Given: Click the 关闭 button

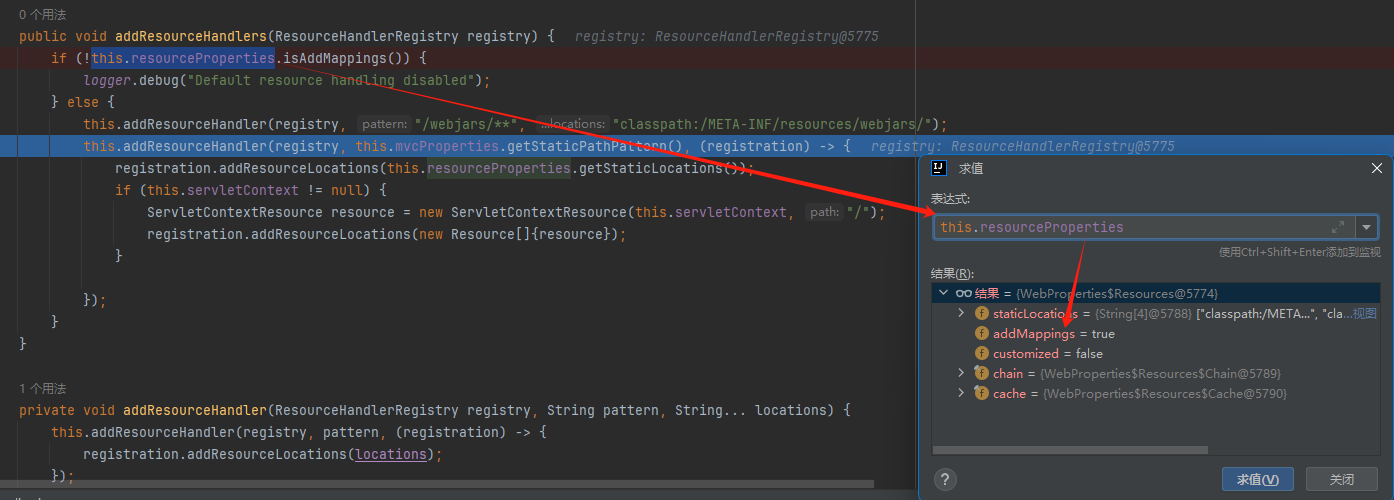Looking at the screenshot, I should click(1342, 479).
